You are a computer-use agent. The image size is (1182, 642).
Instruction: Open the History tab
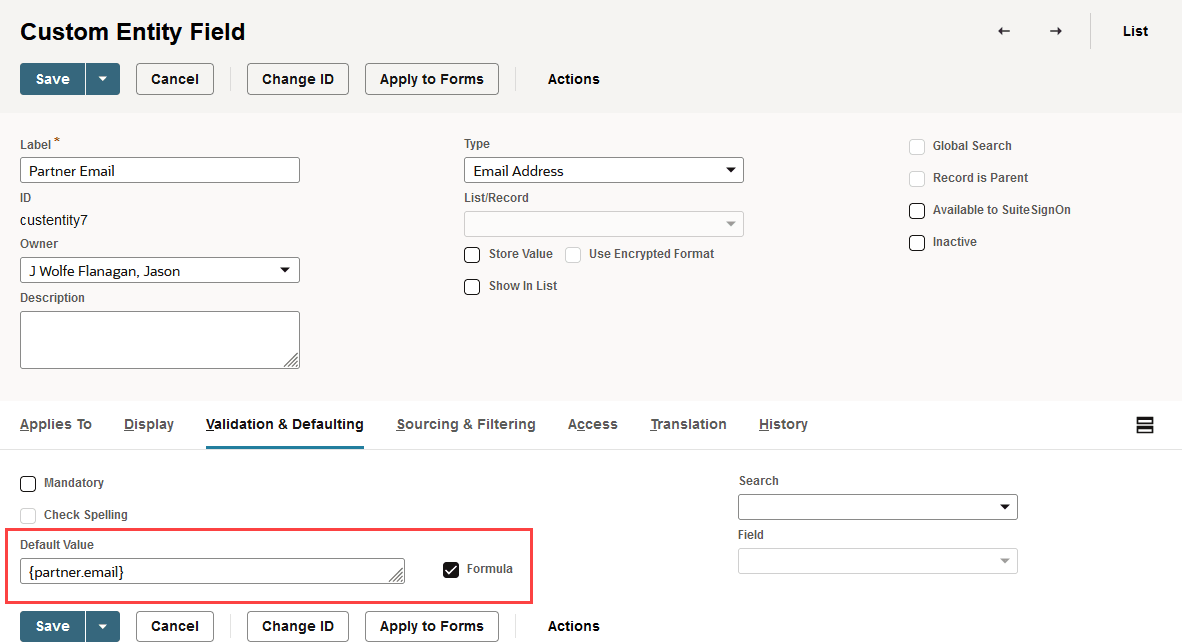click(x=783, y=424)
